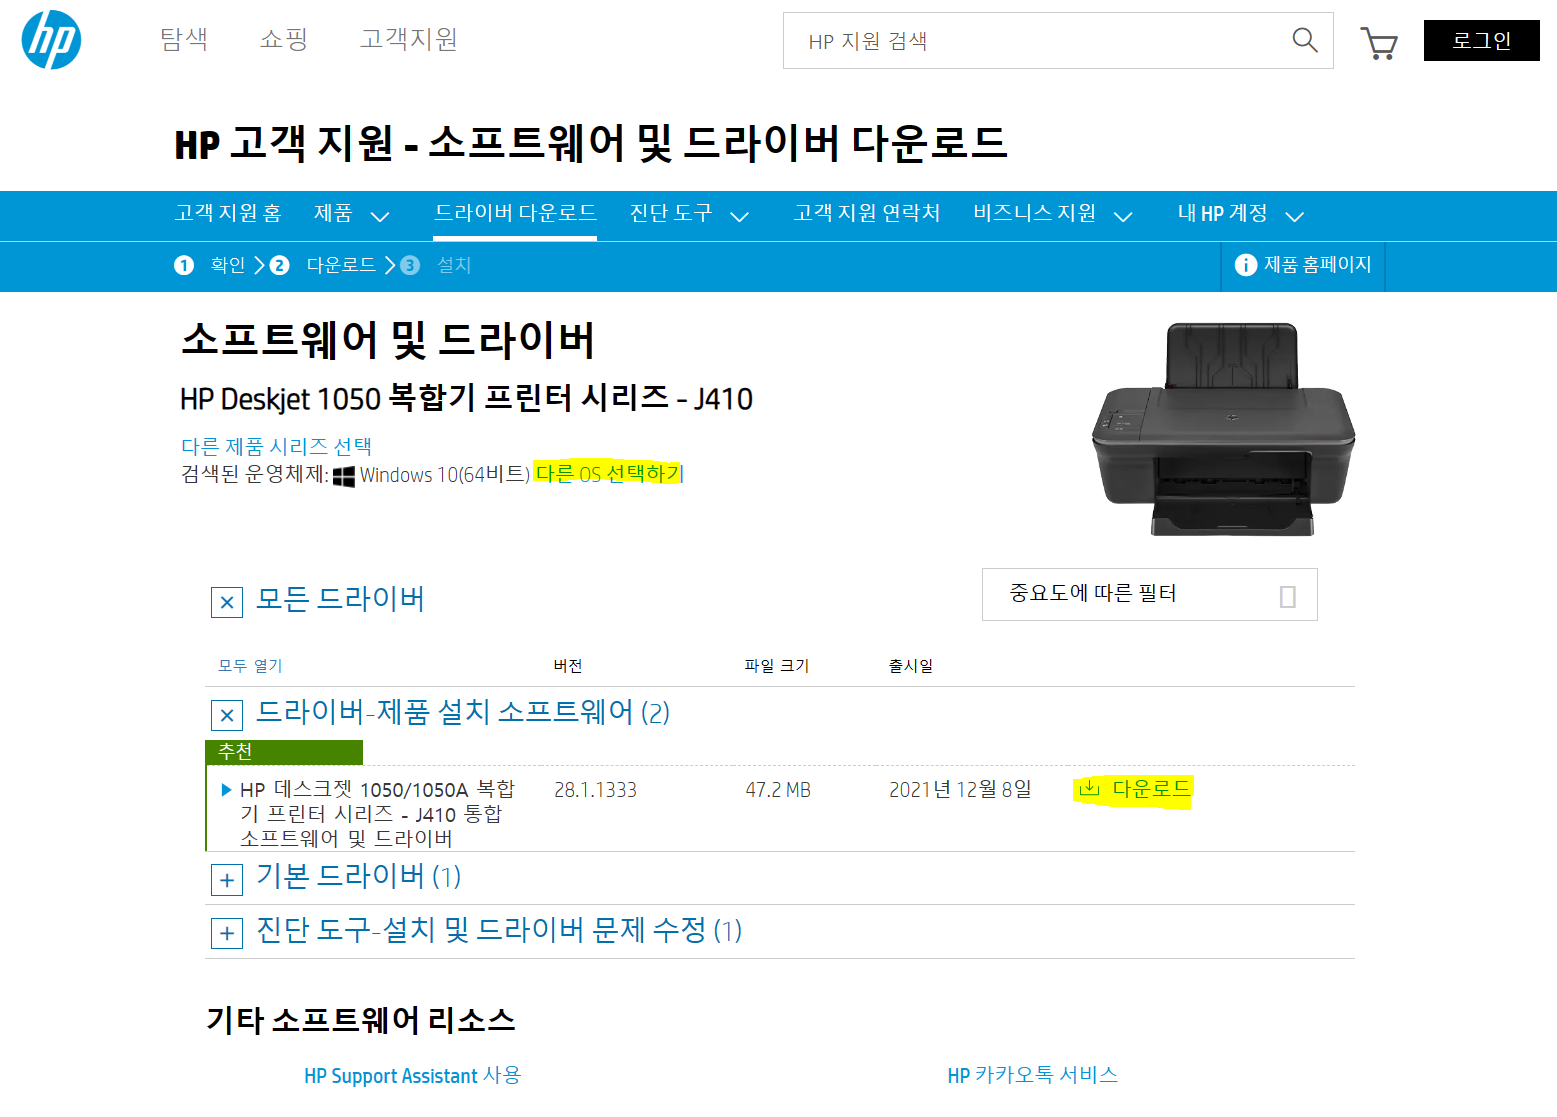This screenshot has width=1557, height=1117.
Task: Click the info icon beside 제품 홈페이지
Action: click(1245, 265)
